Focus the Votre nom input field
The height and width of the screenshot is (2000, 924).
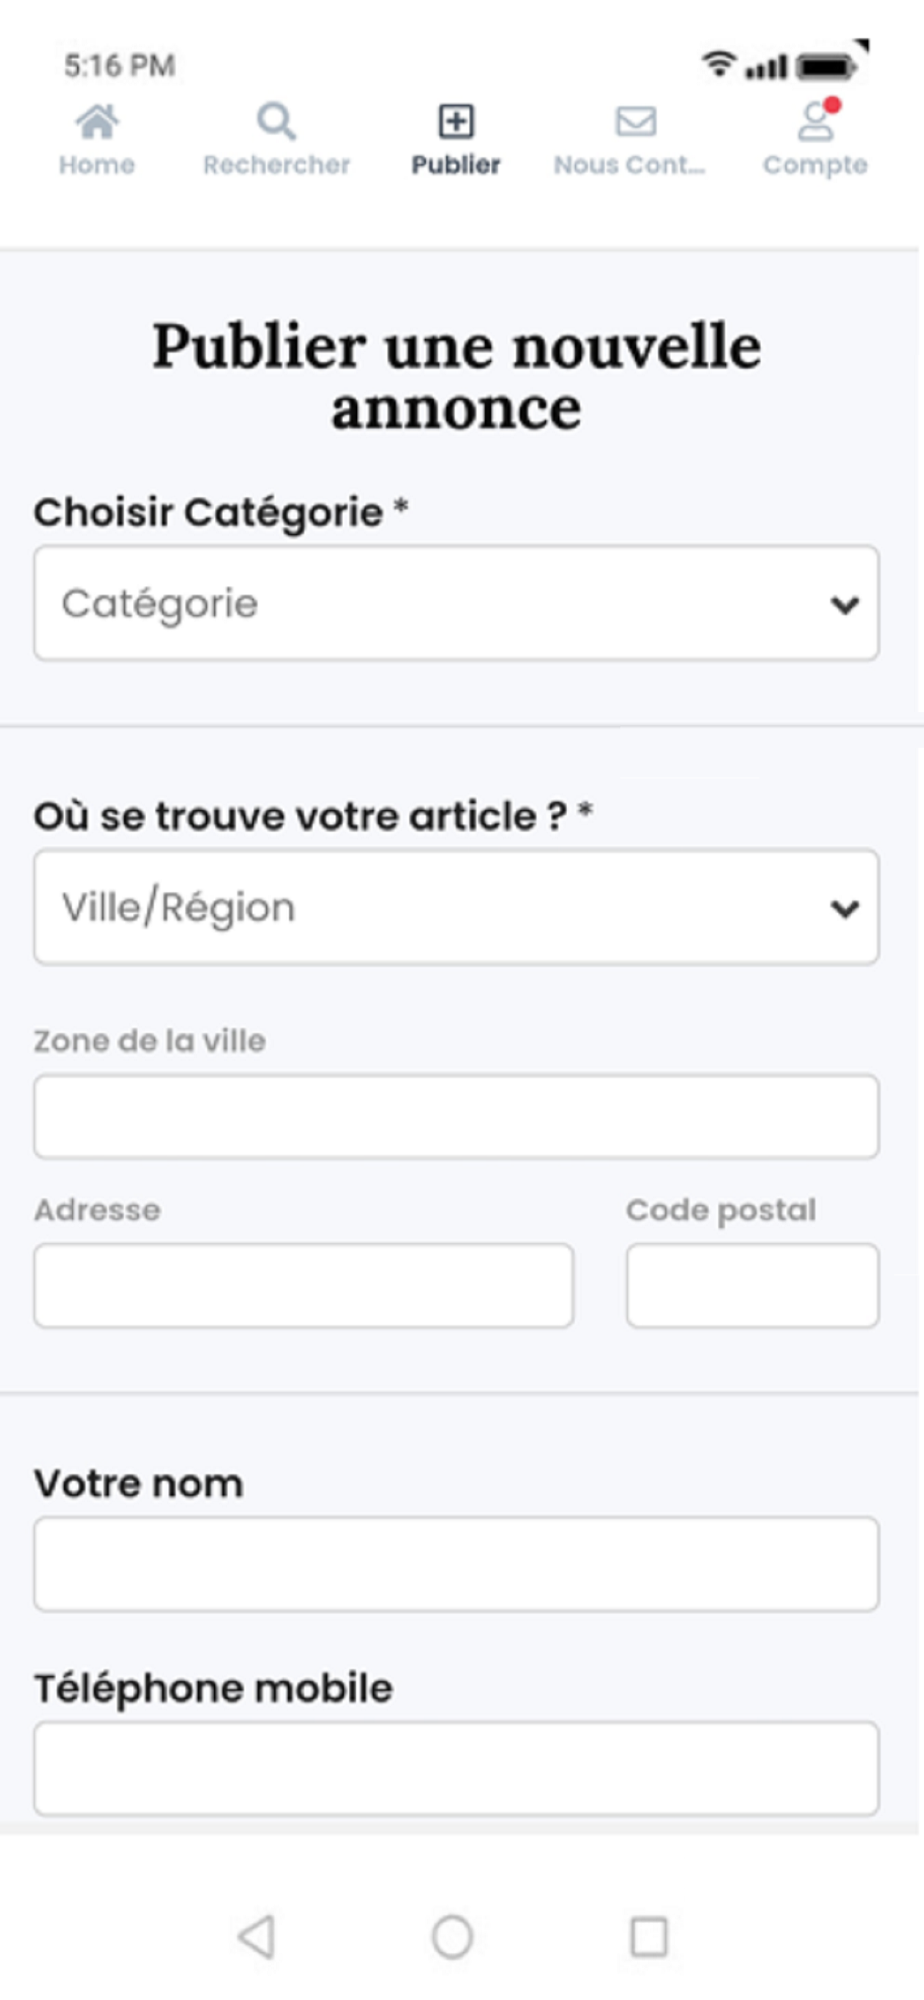pos(457,1564)
